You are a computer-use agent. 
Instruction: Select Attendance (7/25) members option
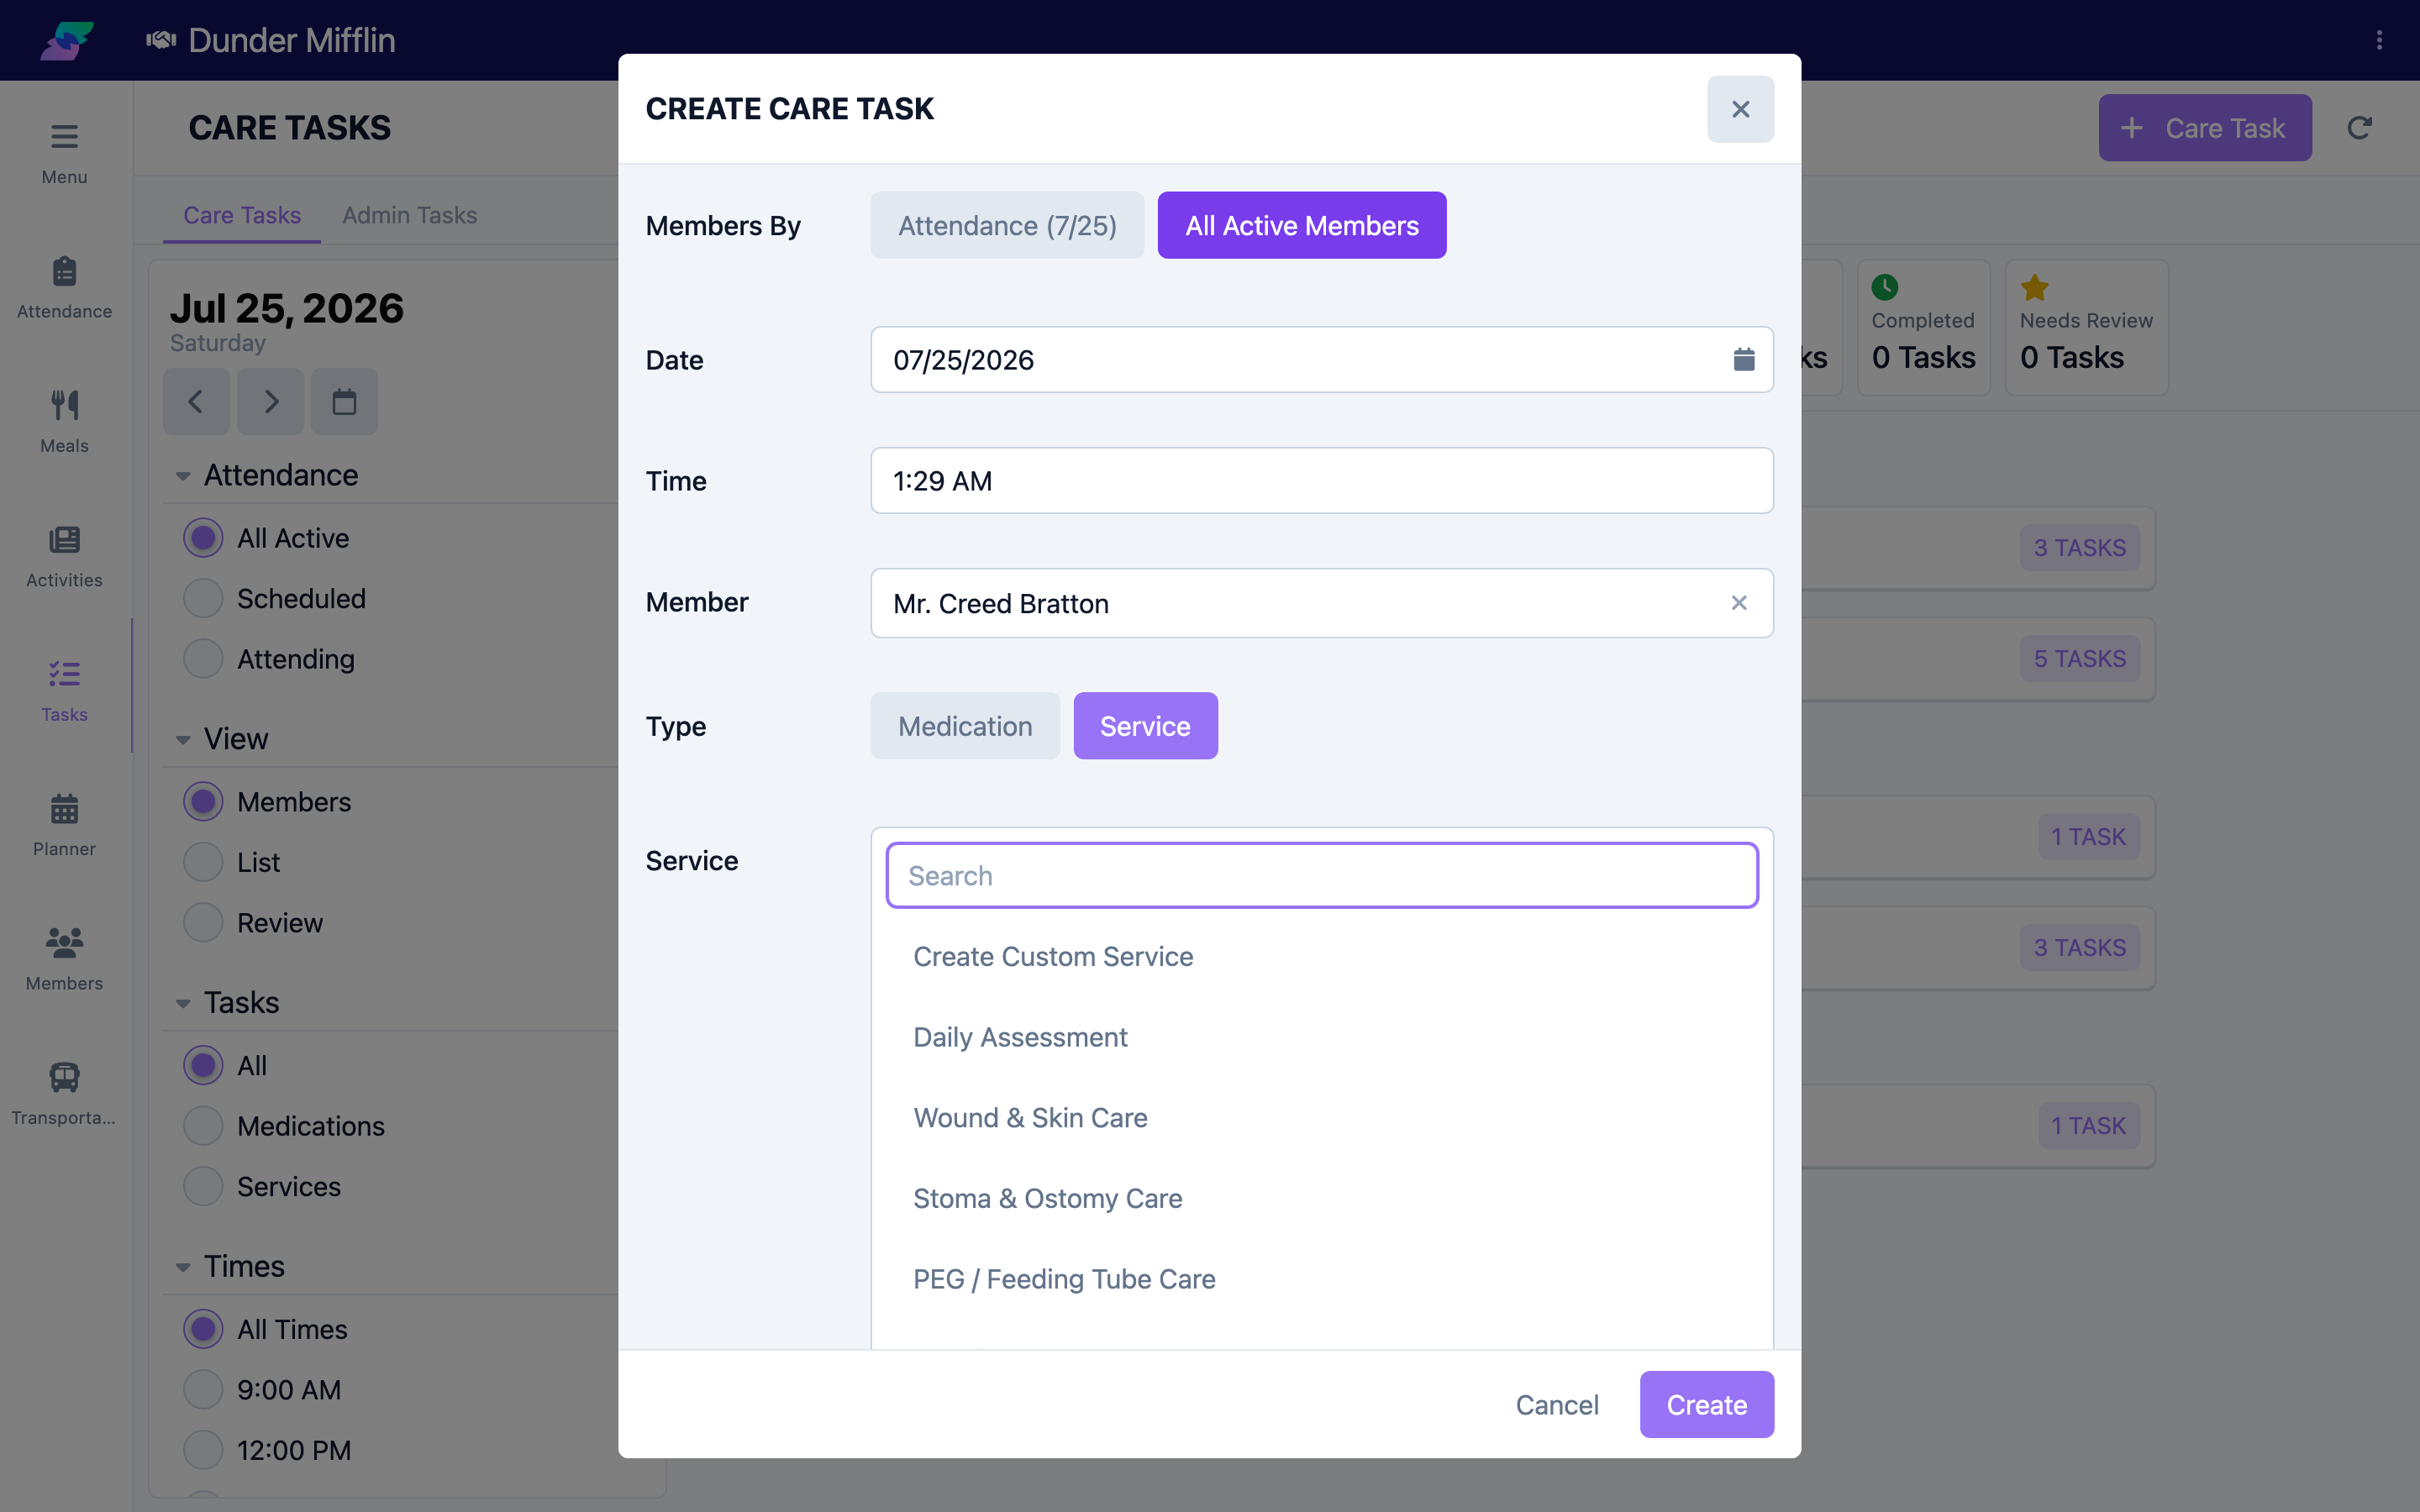click(1007, 225)
